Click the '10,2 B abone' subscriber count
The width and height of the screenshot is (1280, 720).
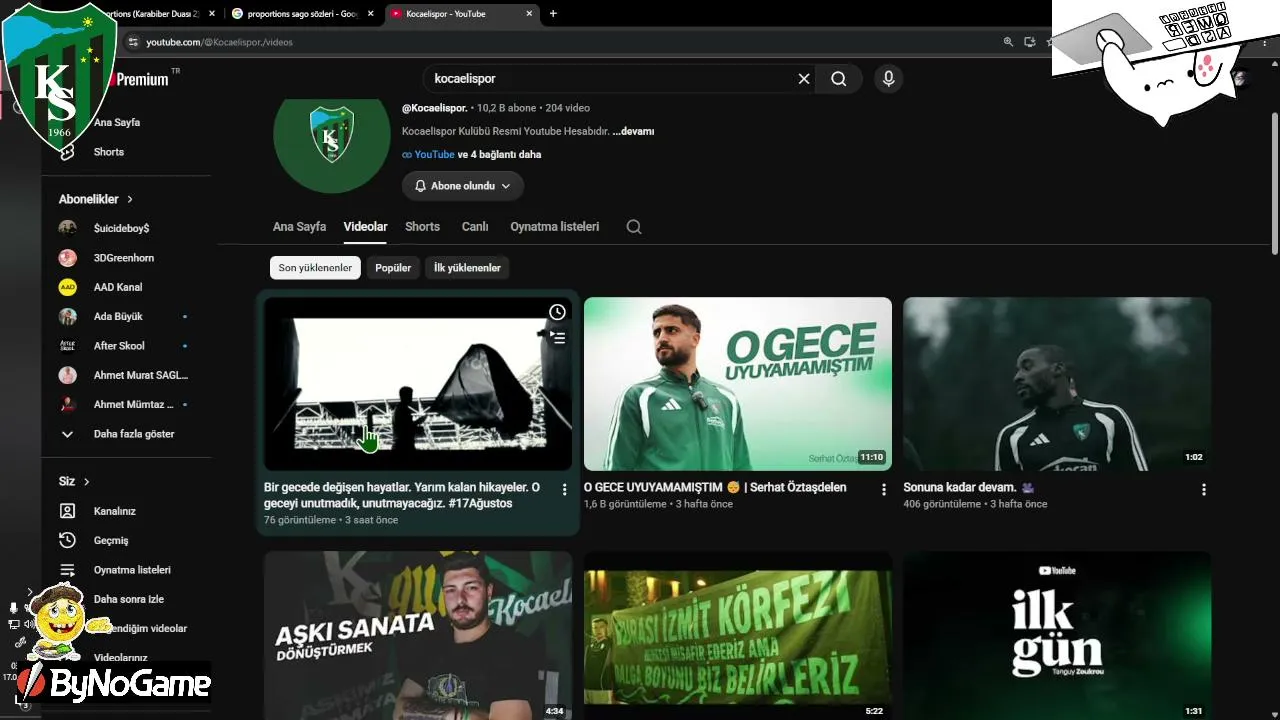click(507, 108)
